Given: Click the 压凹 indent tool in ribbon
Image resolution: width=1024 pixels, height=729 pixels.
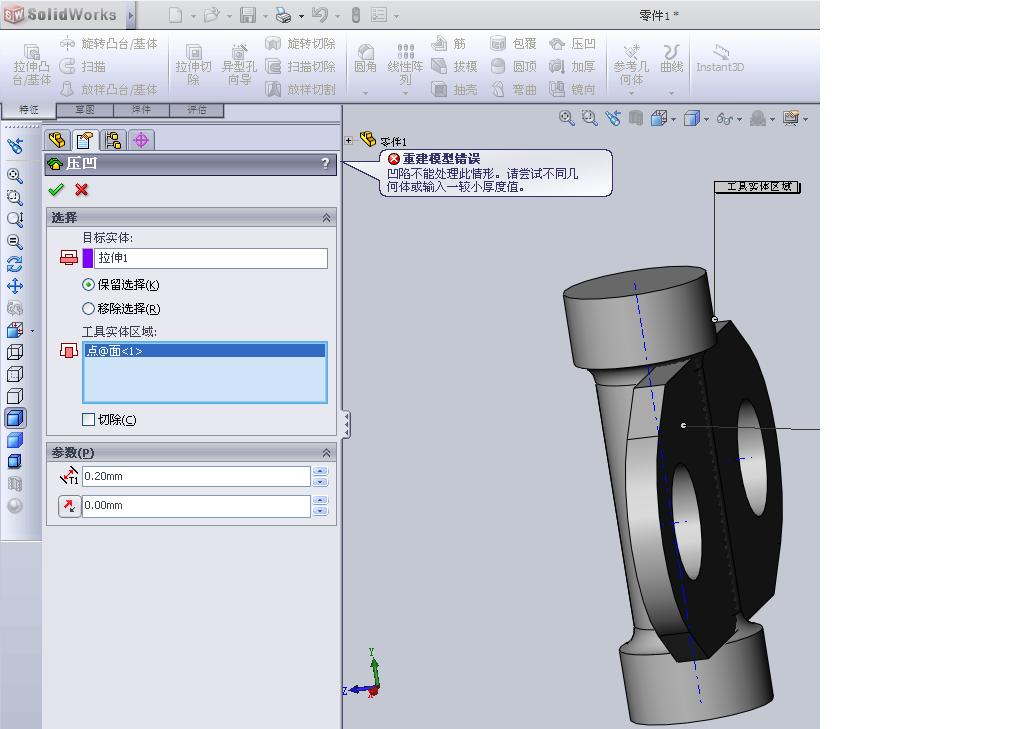Looking at the screenshot, I should pyautogui.click(x=572, y=44).
